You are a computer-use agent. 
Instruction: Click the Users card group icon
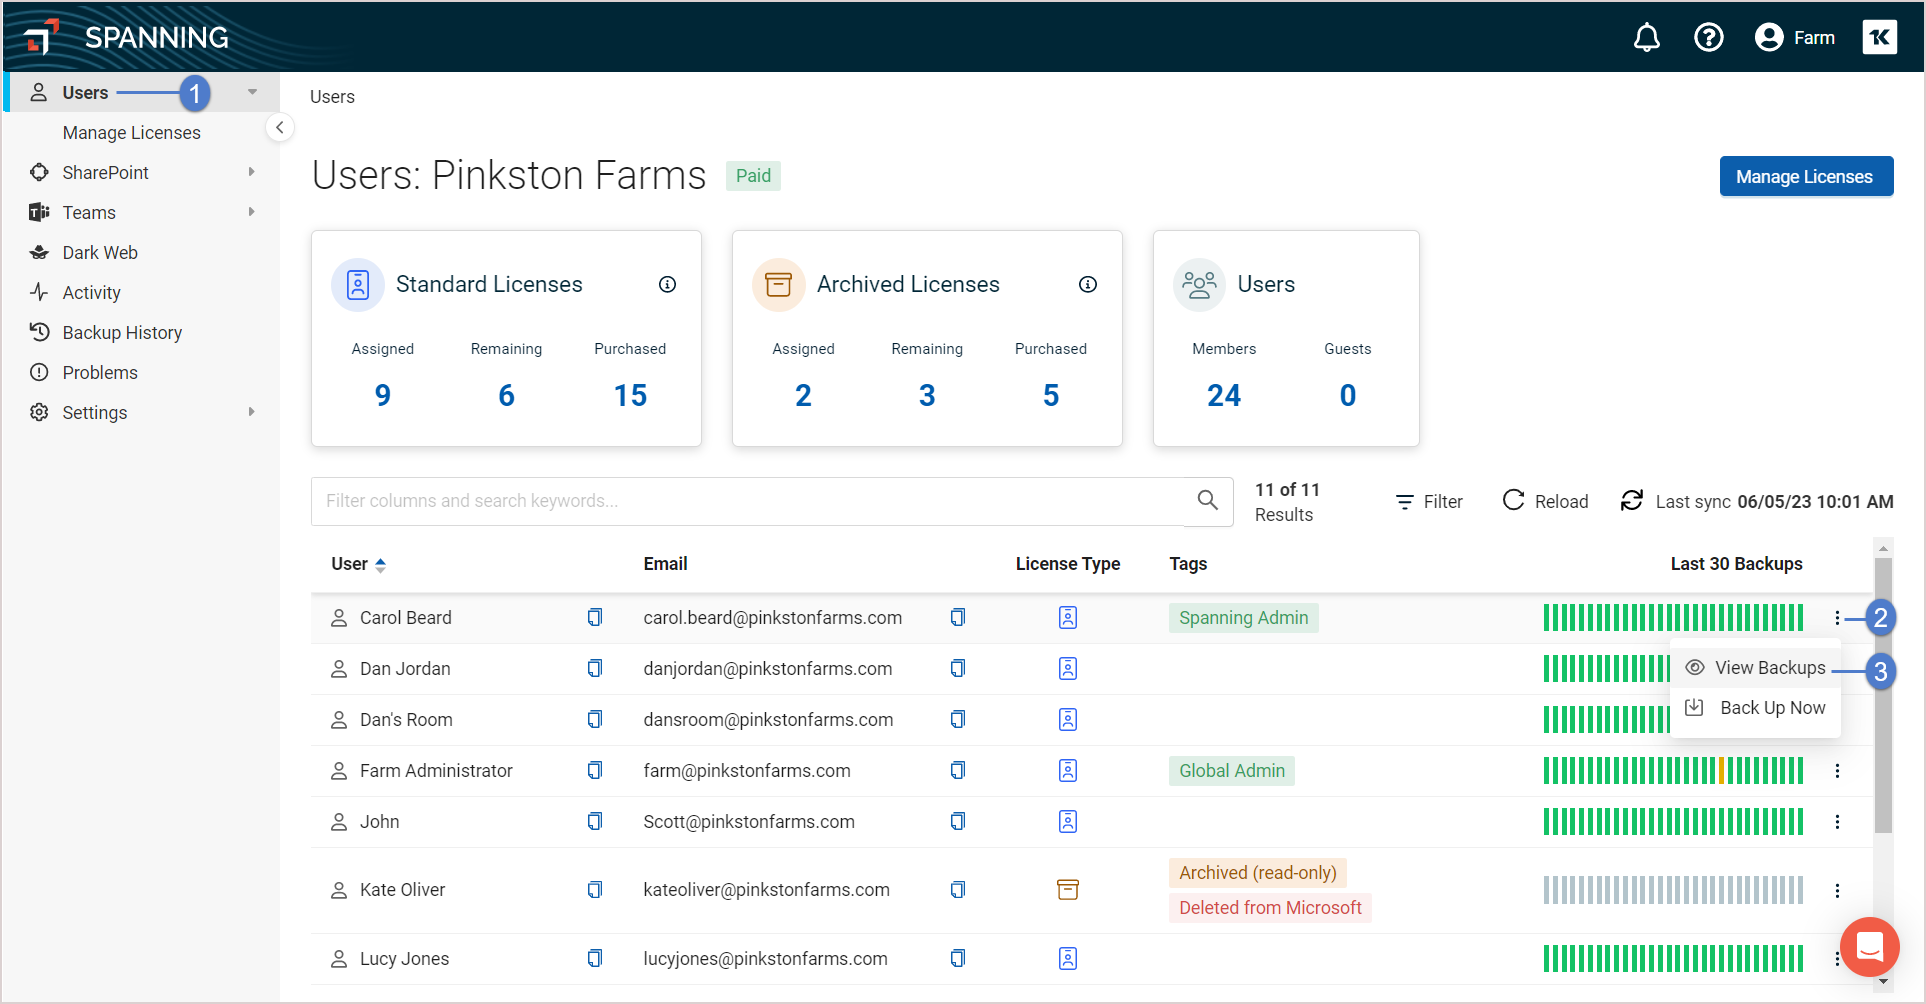tap(1199, 285)
